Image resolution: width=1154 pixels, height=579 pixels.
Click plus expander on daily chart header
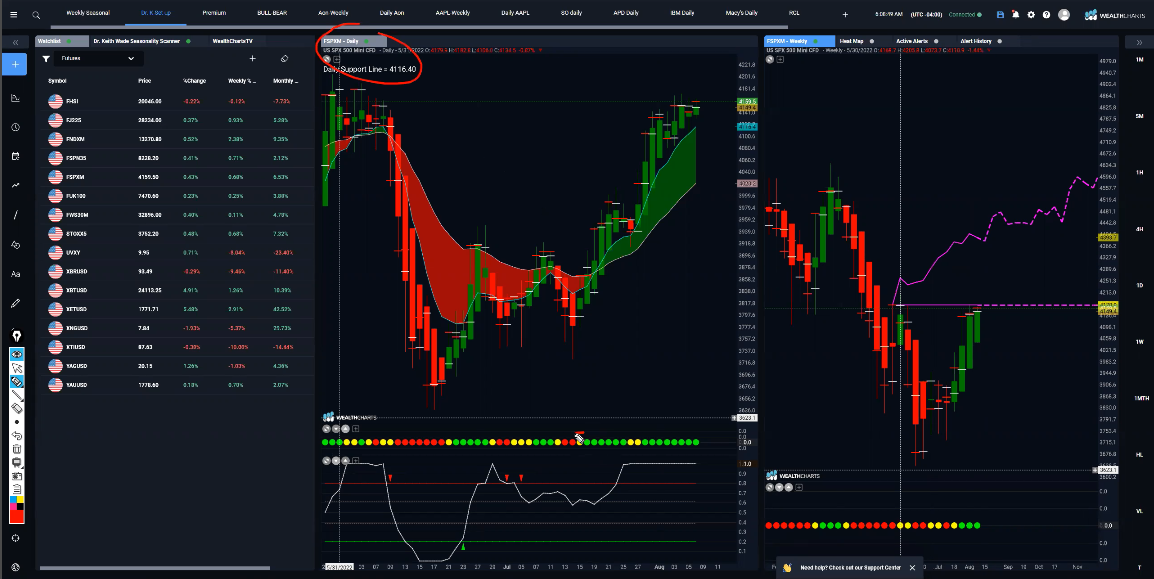point(336,60)
